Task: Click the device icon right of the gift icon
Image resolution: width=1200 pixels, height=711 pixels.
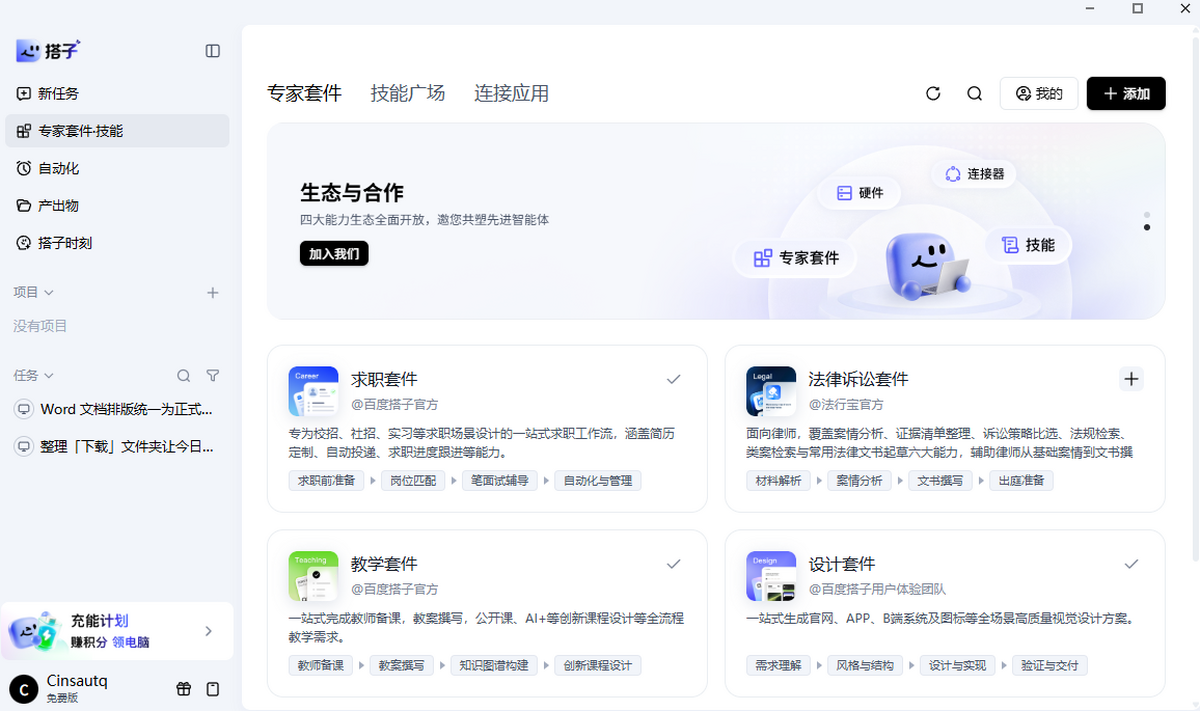Action: coord(213,689)
